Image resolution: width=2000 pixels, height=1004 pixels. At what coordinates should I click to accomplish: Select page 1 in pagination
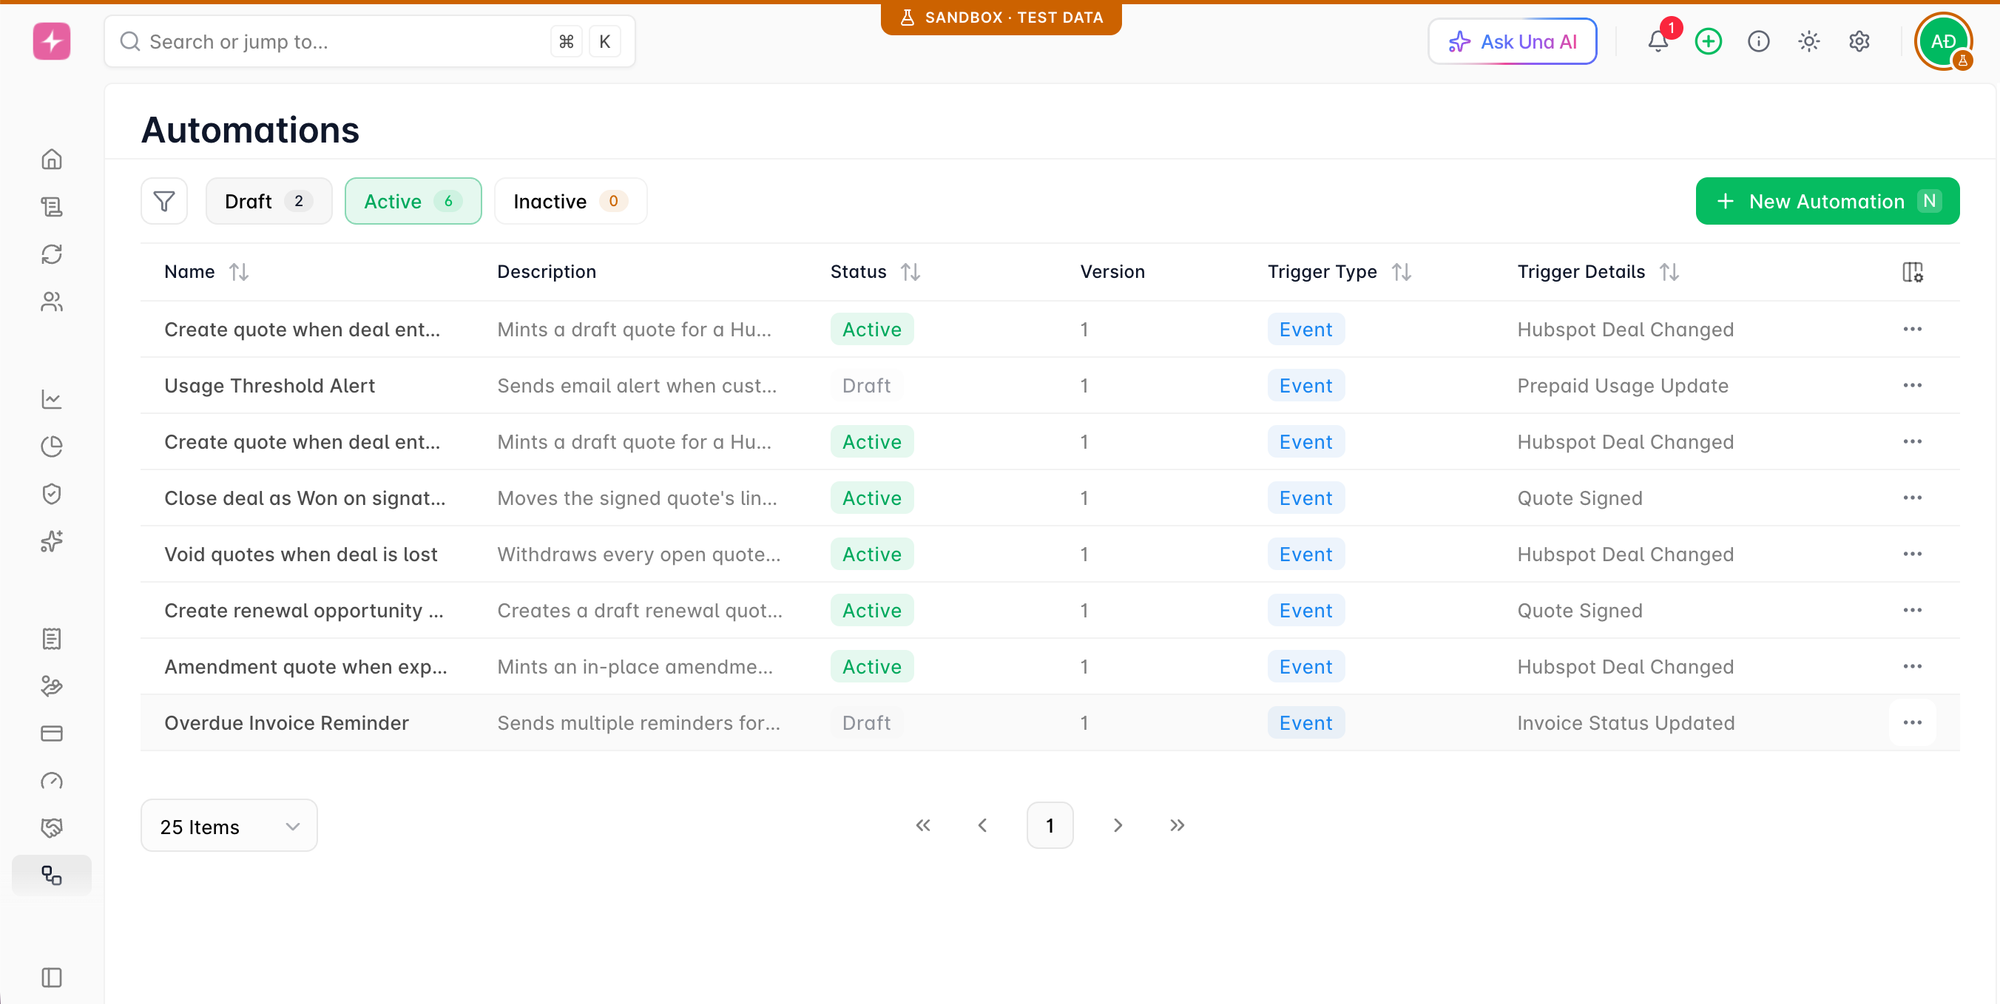pos(1050,825)
